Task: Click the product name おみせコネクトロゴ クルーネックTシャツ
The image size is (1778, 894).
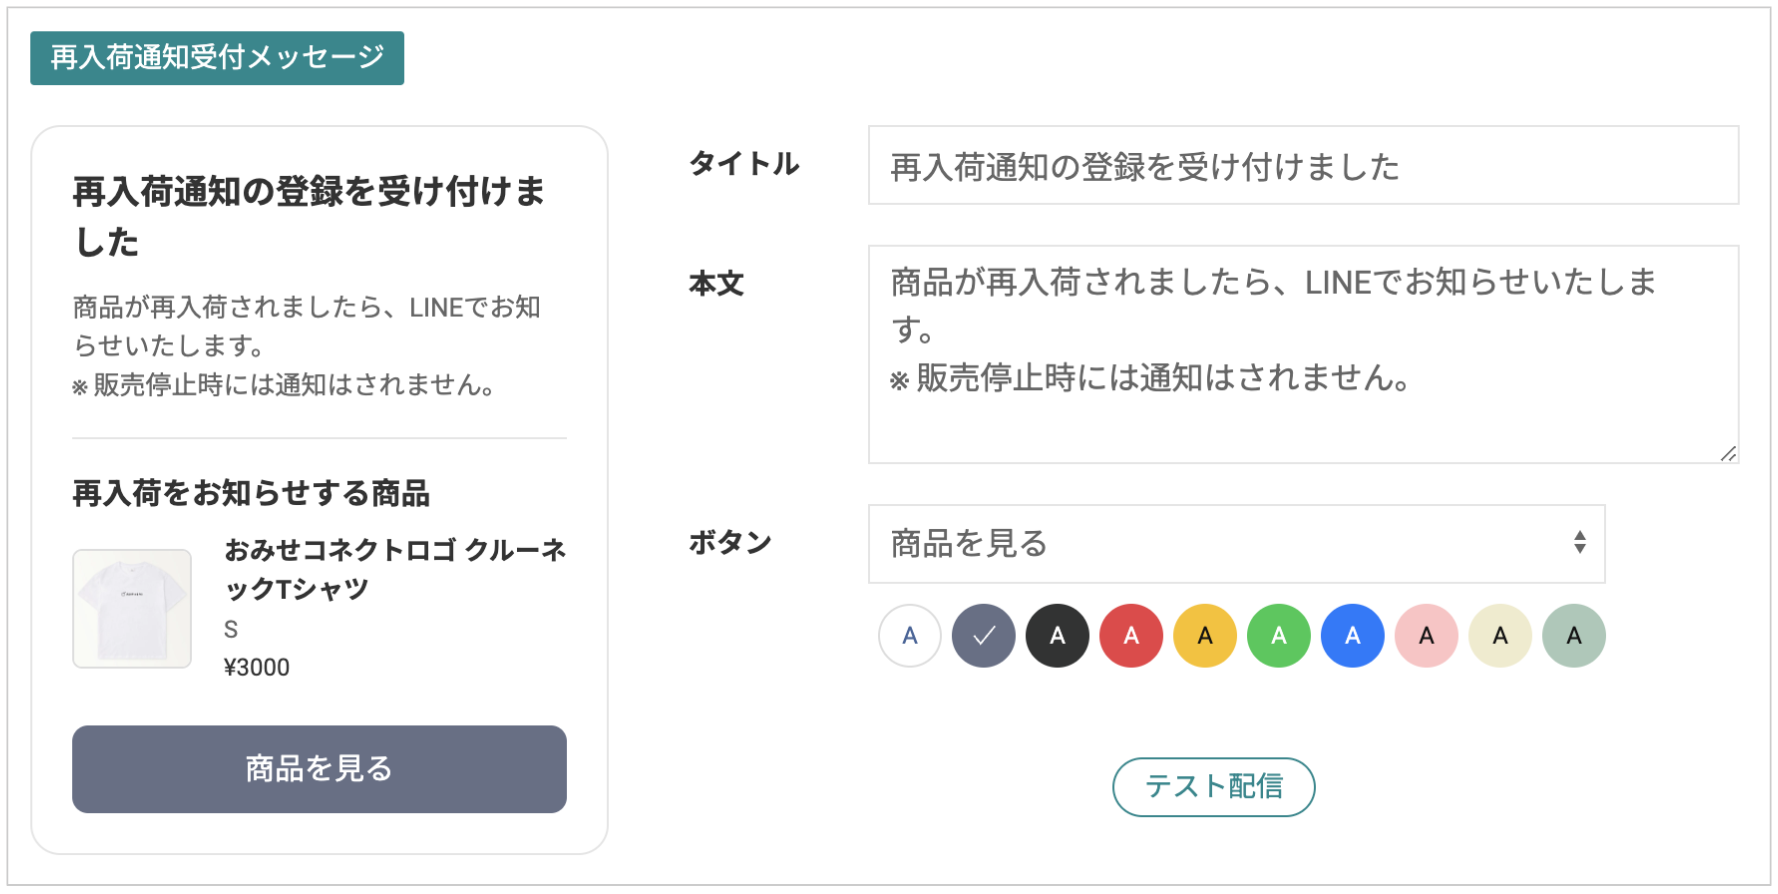Action: (395, 569)
